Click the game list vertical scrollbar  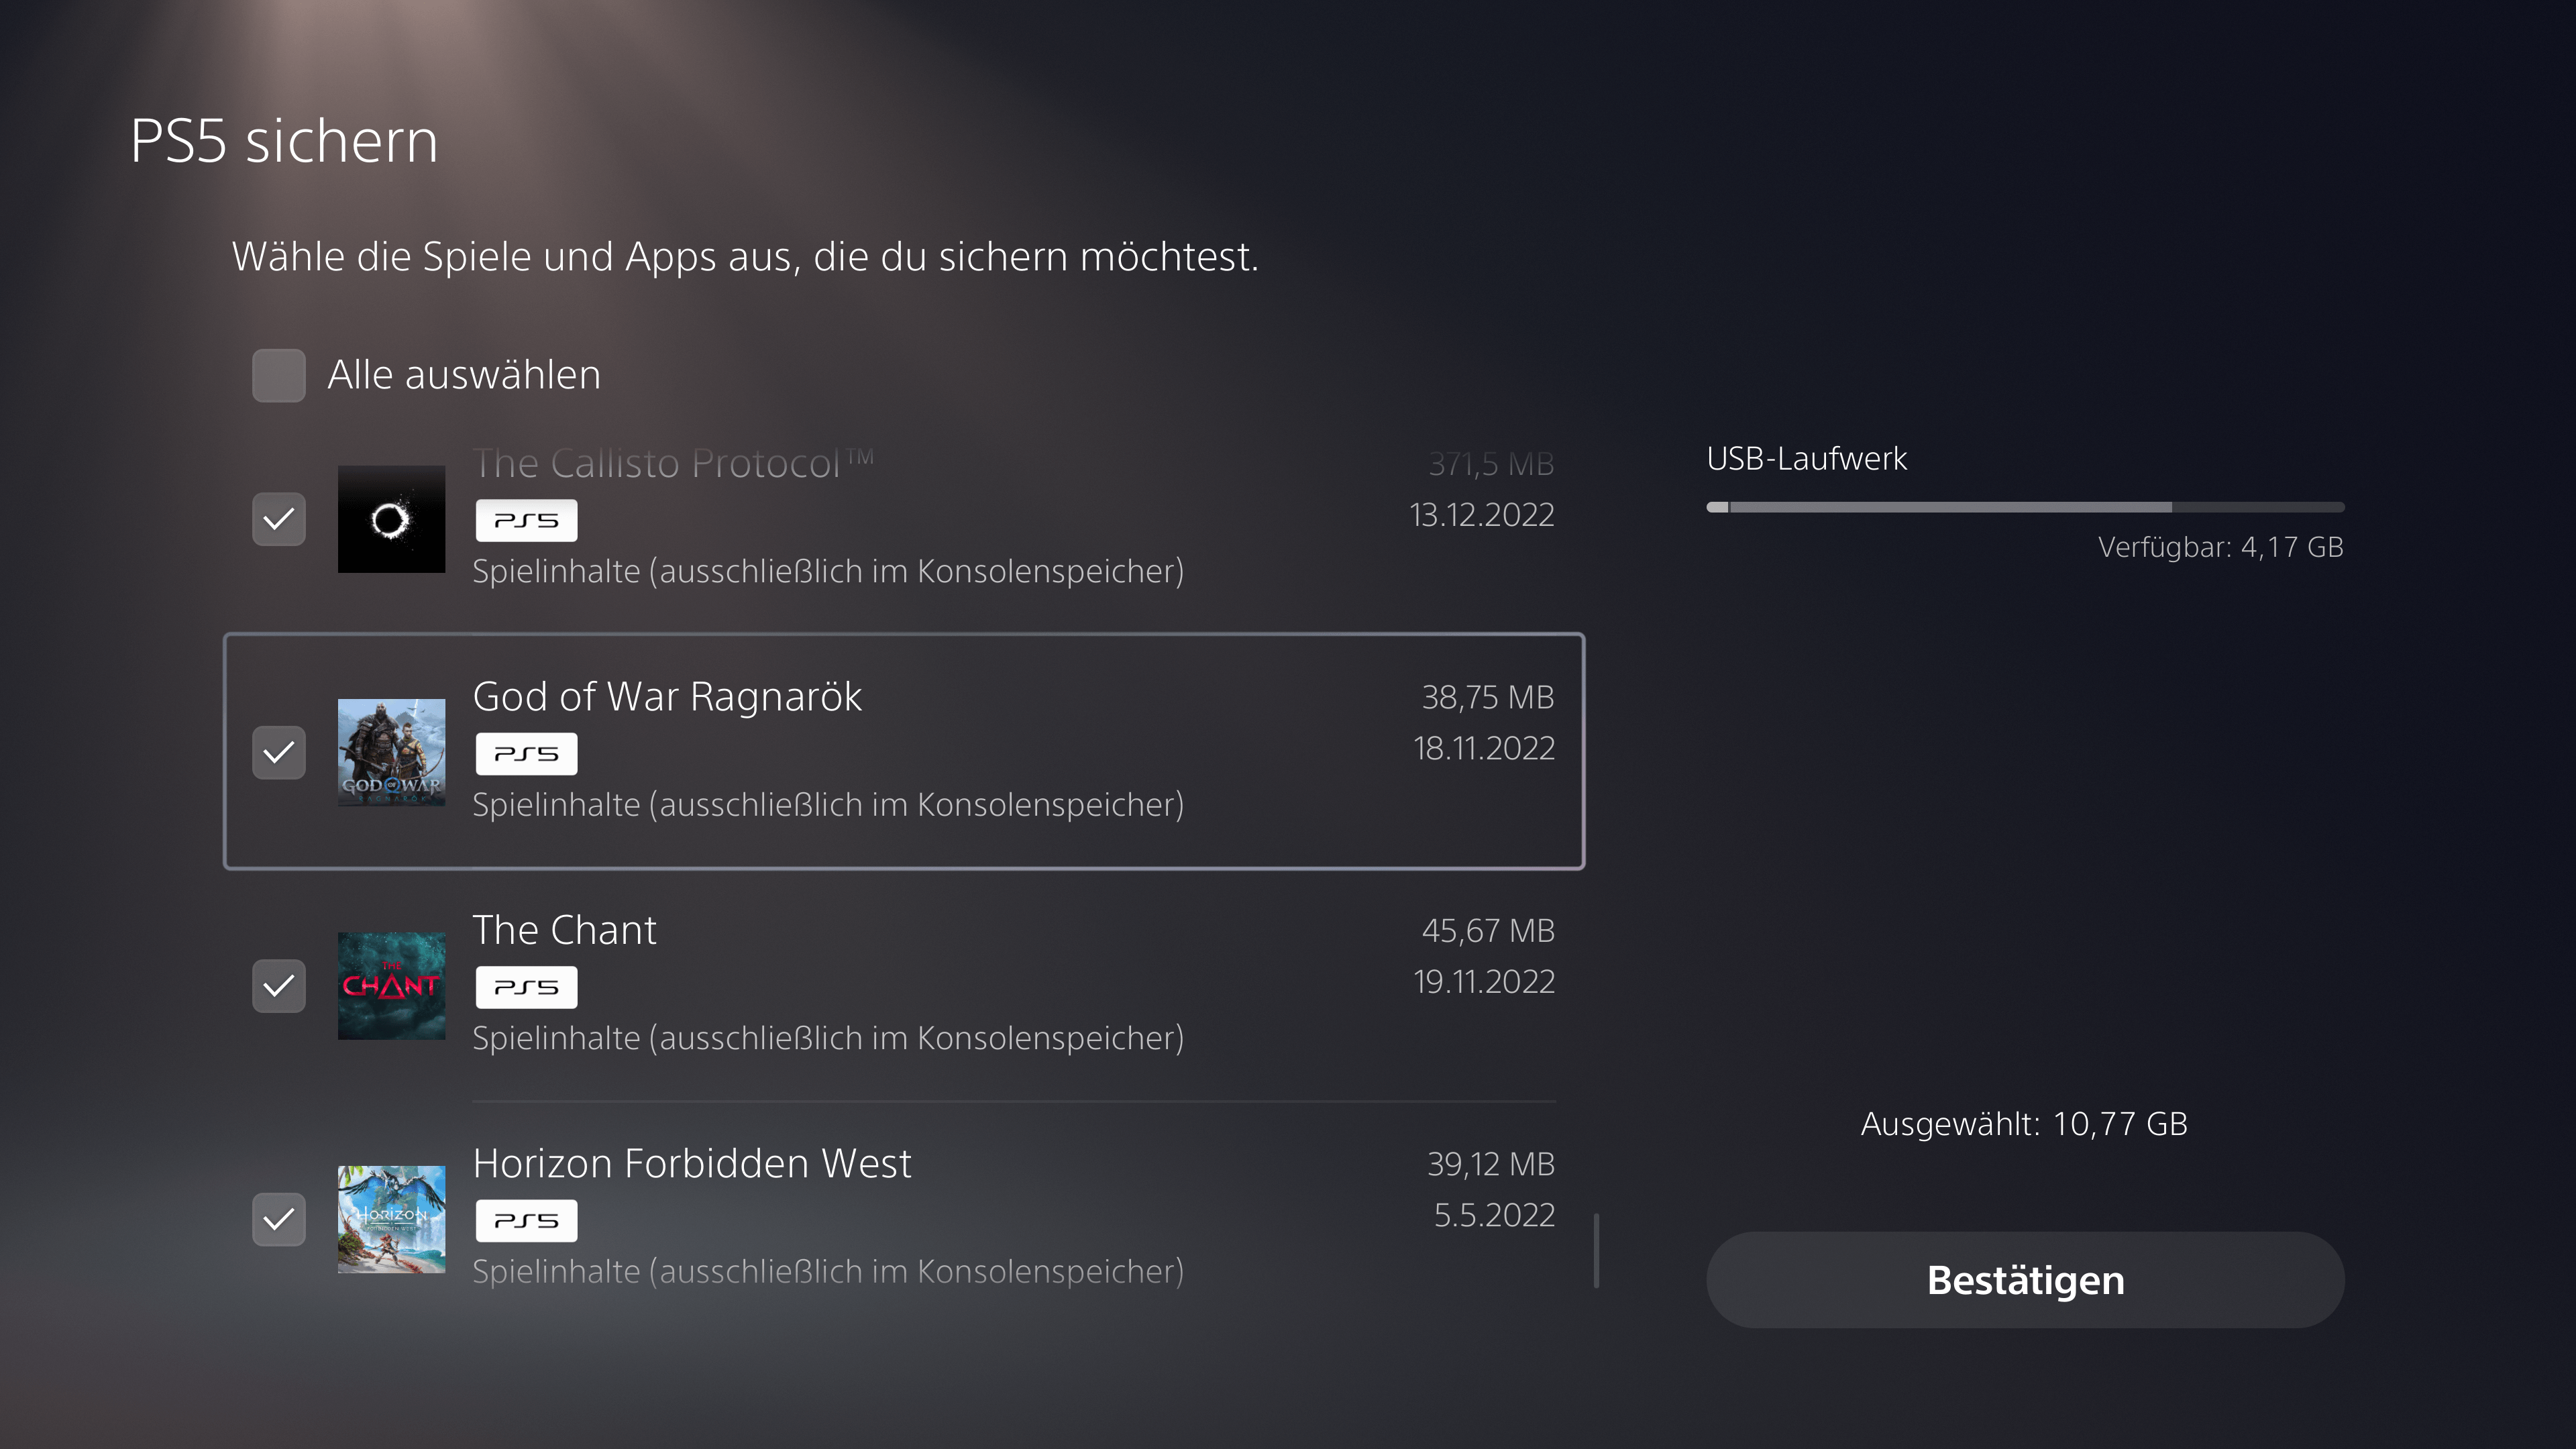coord(1596,1251)
